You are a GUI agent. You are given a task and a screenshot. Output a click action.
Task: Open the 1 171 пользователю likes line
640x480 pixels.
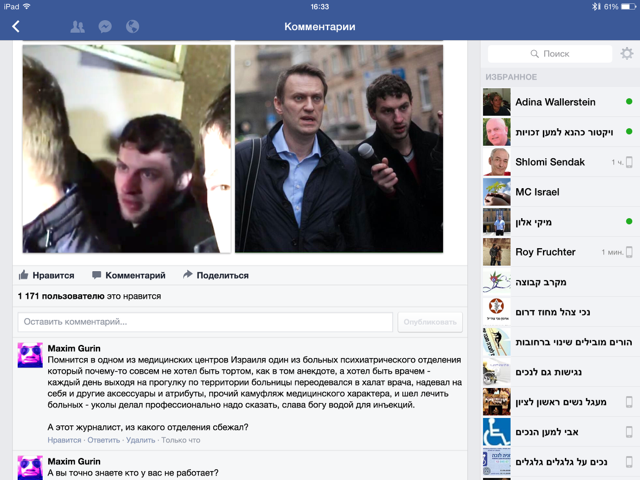(89, 296)
